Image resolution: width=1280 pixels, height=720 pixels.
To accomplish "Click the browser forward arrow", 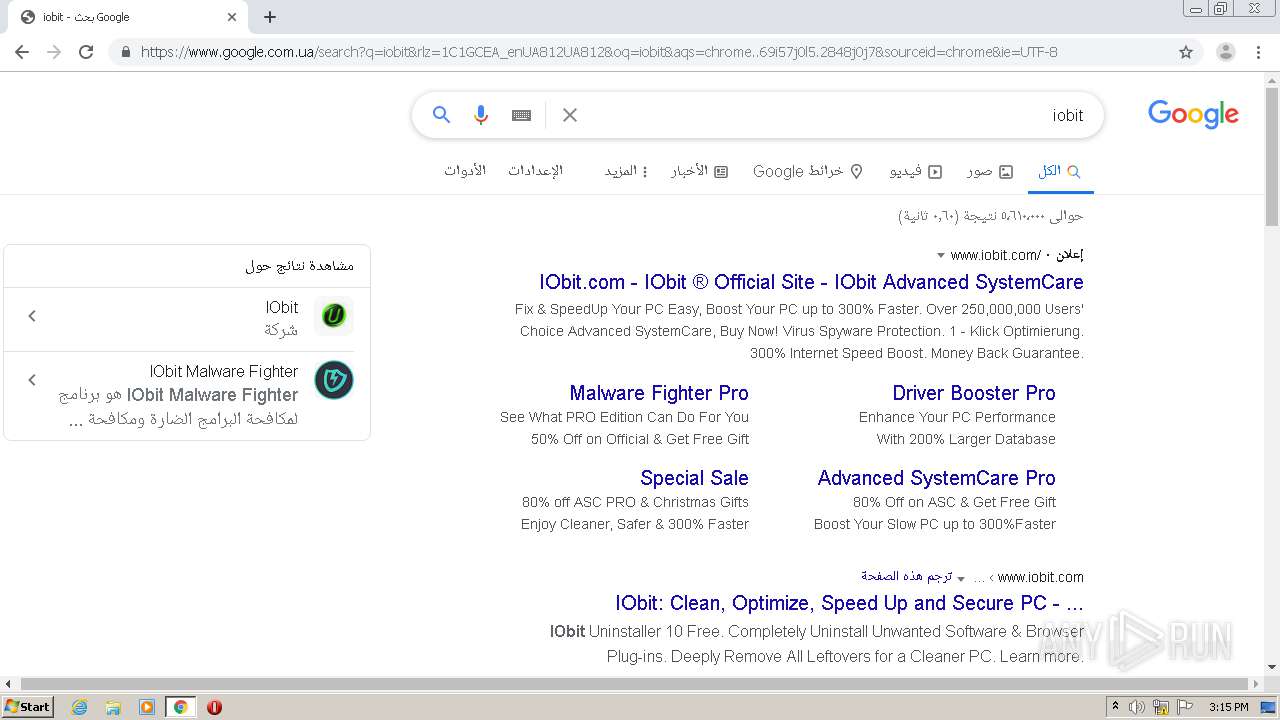I will 54,52.
